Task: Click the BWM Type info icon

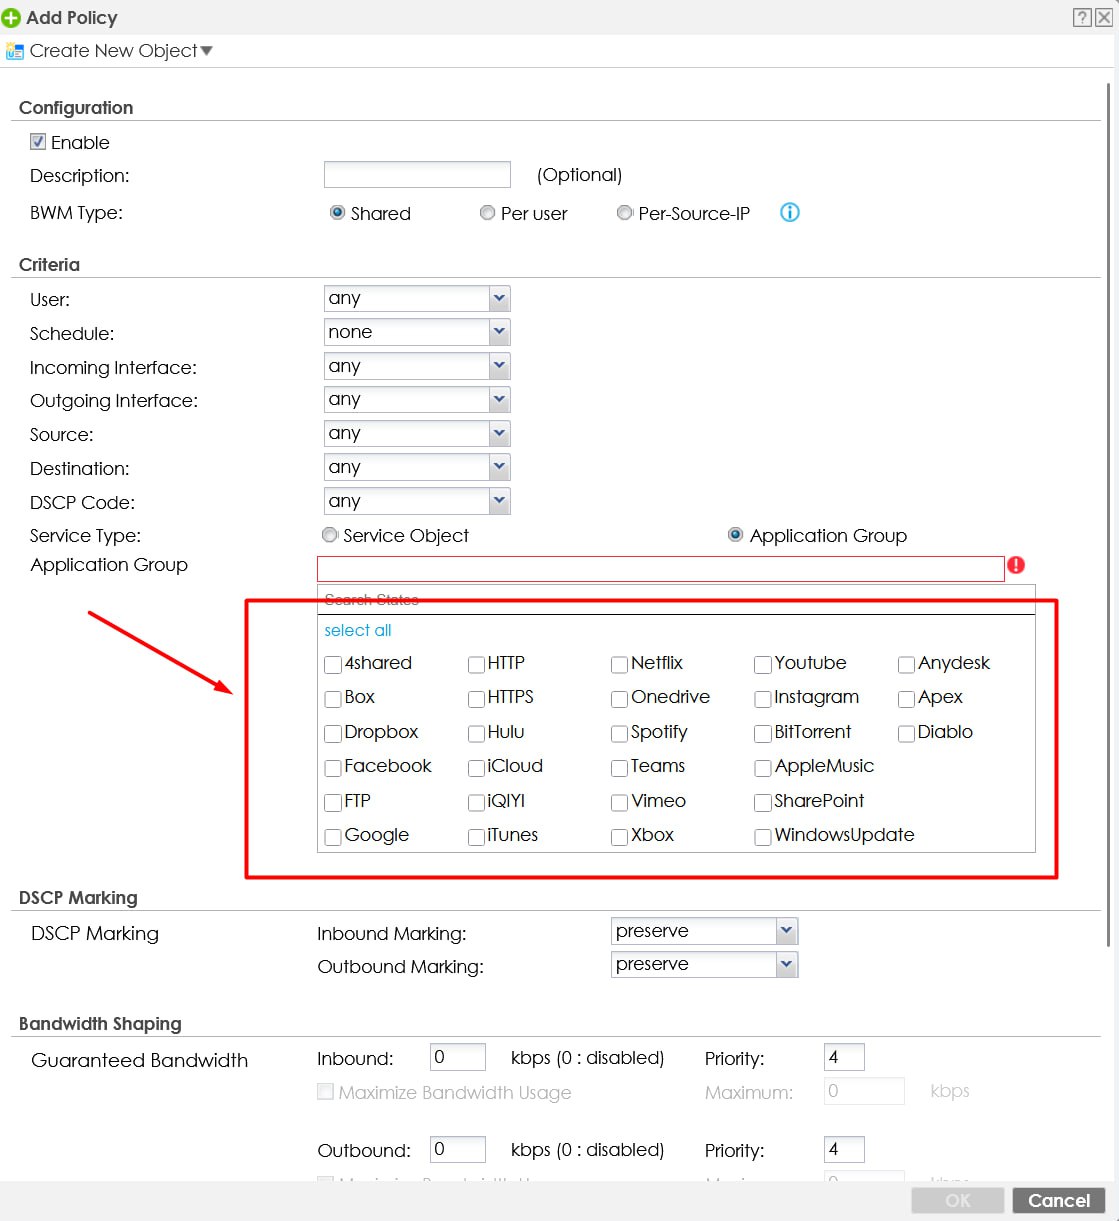Action: [790, 212]
